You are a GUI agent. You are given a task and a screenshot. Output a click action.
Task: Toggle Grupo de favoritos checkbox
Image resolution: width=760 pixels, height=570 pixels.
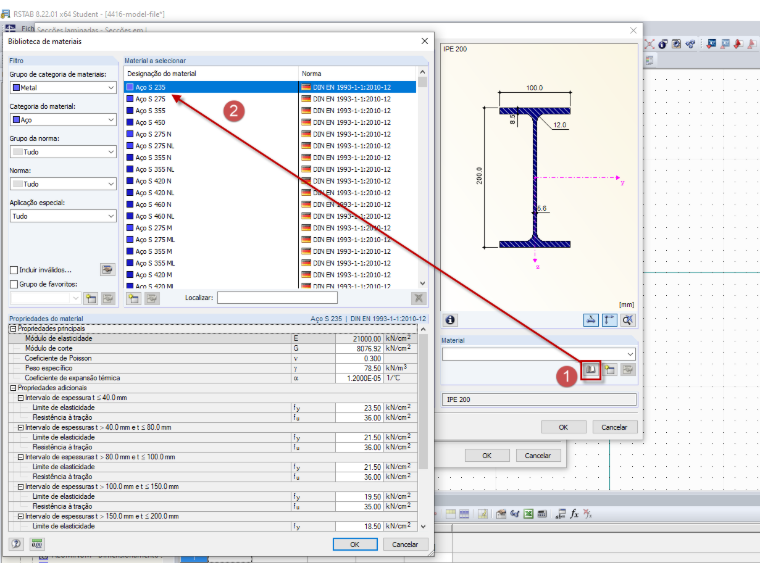[x=14, y=285]
